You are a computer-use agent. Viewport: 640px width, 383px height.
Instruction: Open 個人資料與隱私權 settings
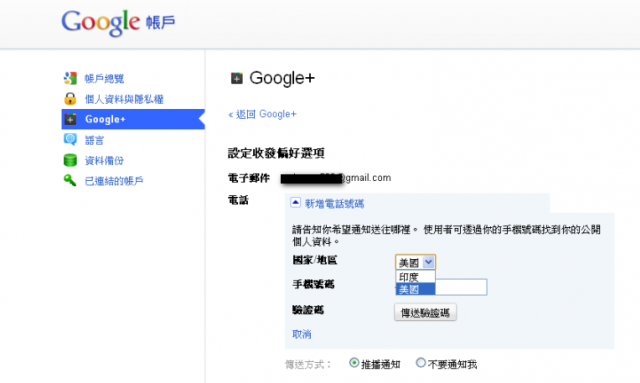(124, 99)
